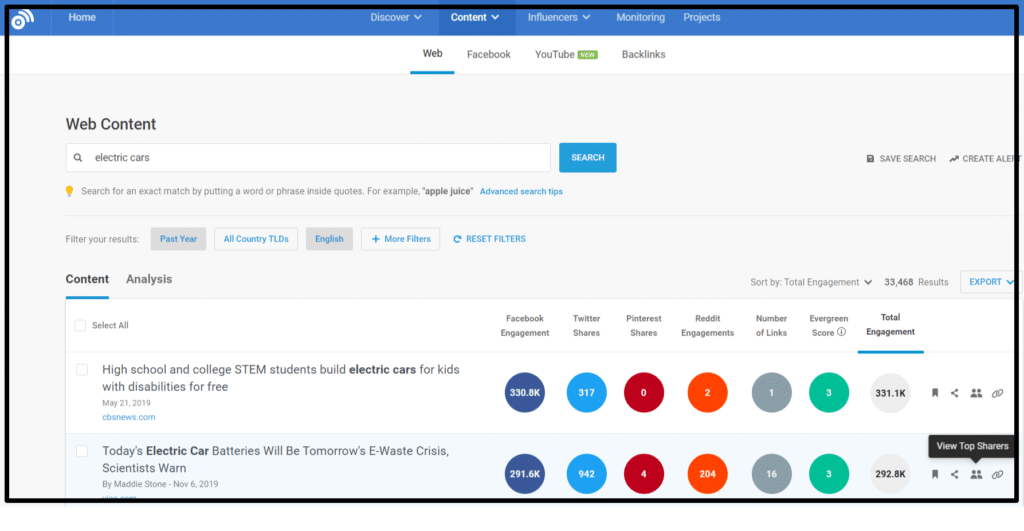Select checkbox beside E-Waste Crisis article

click(82, 451)
